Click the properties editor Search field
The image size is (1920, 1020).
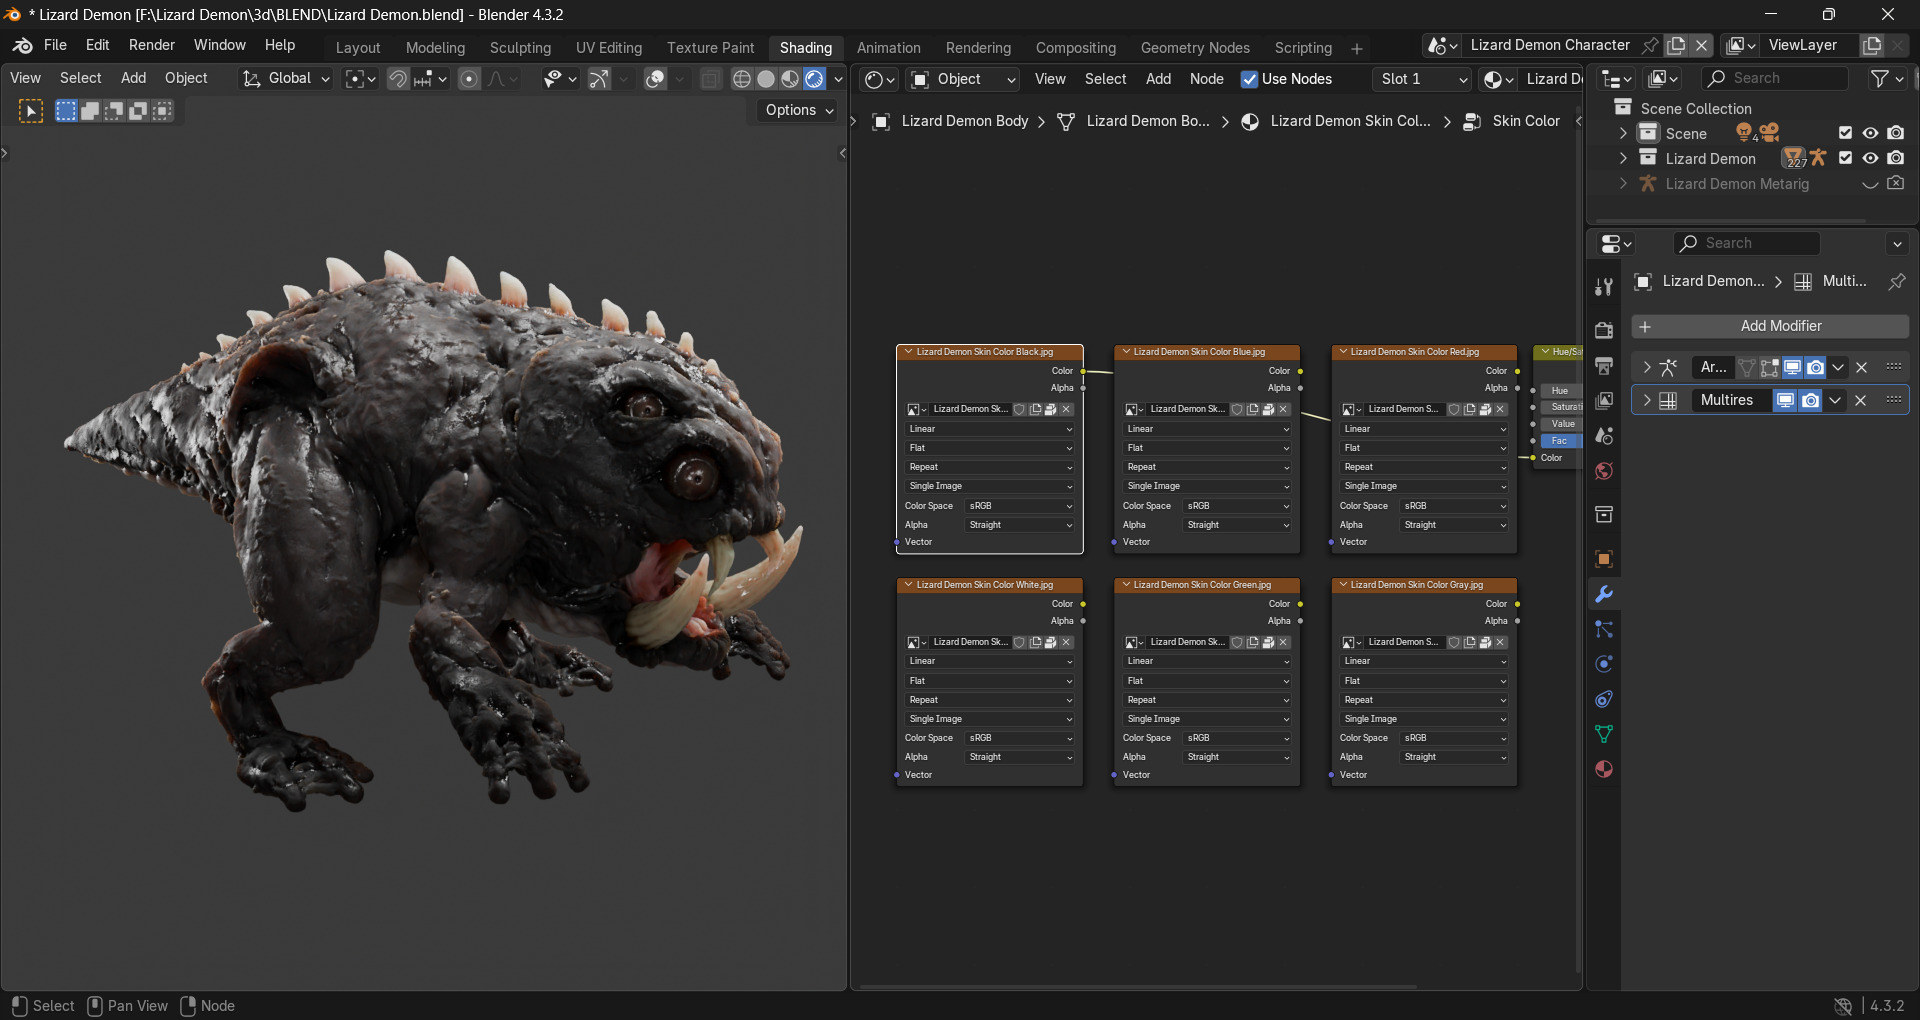[1747, 243]
